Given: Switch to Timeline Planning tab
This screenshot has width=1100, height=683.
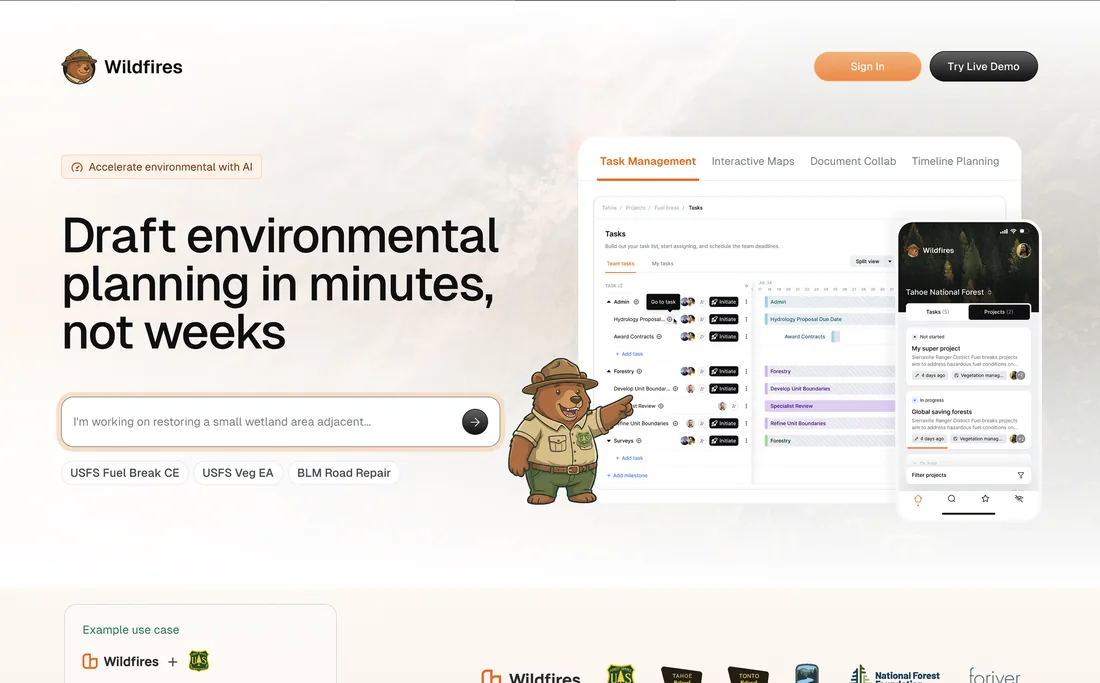Looking at the screenshot, I should [955, 161].
